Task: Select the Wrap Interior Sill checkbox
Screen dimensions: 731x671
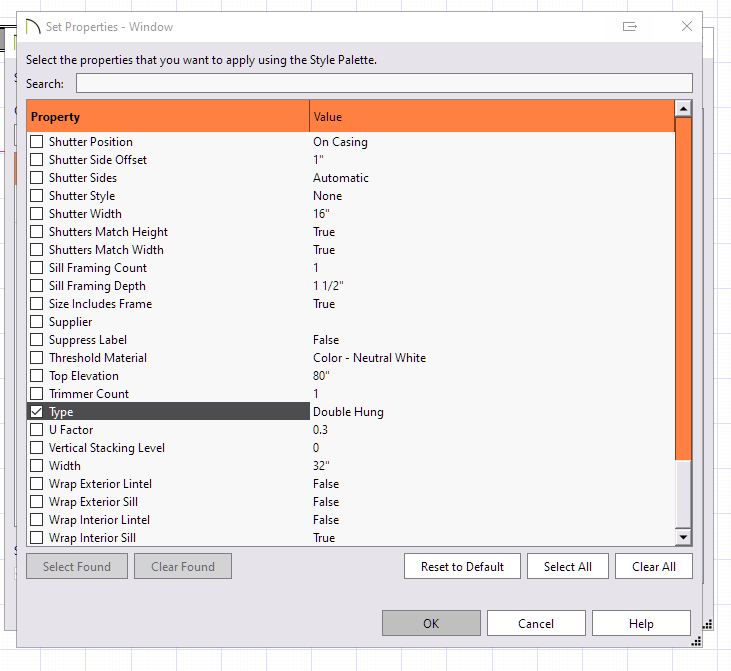Action: pos(37,538)
